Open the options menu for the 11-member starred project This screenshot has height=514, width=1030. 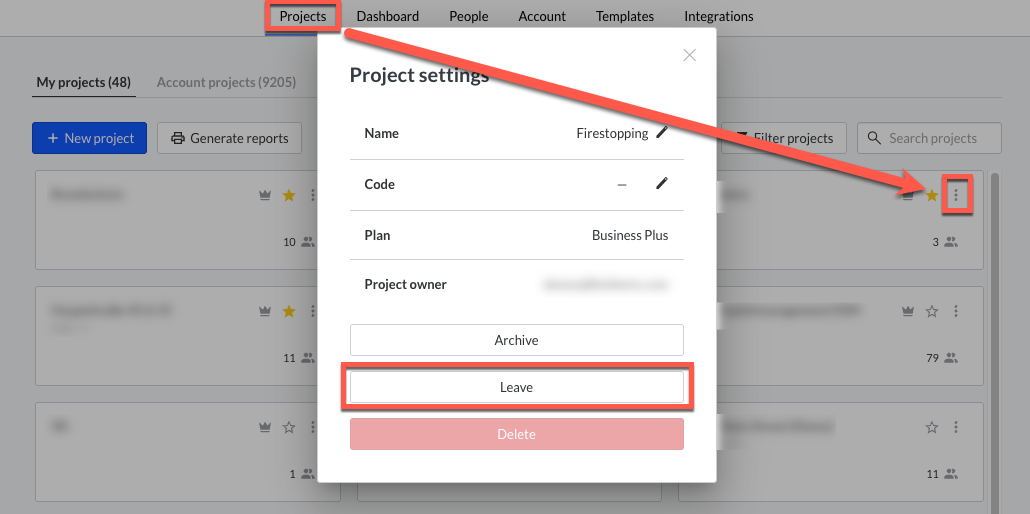click(313, 312)
